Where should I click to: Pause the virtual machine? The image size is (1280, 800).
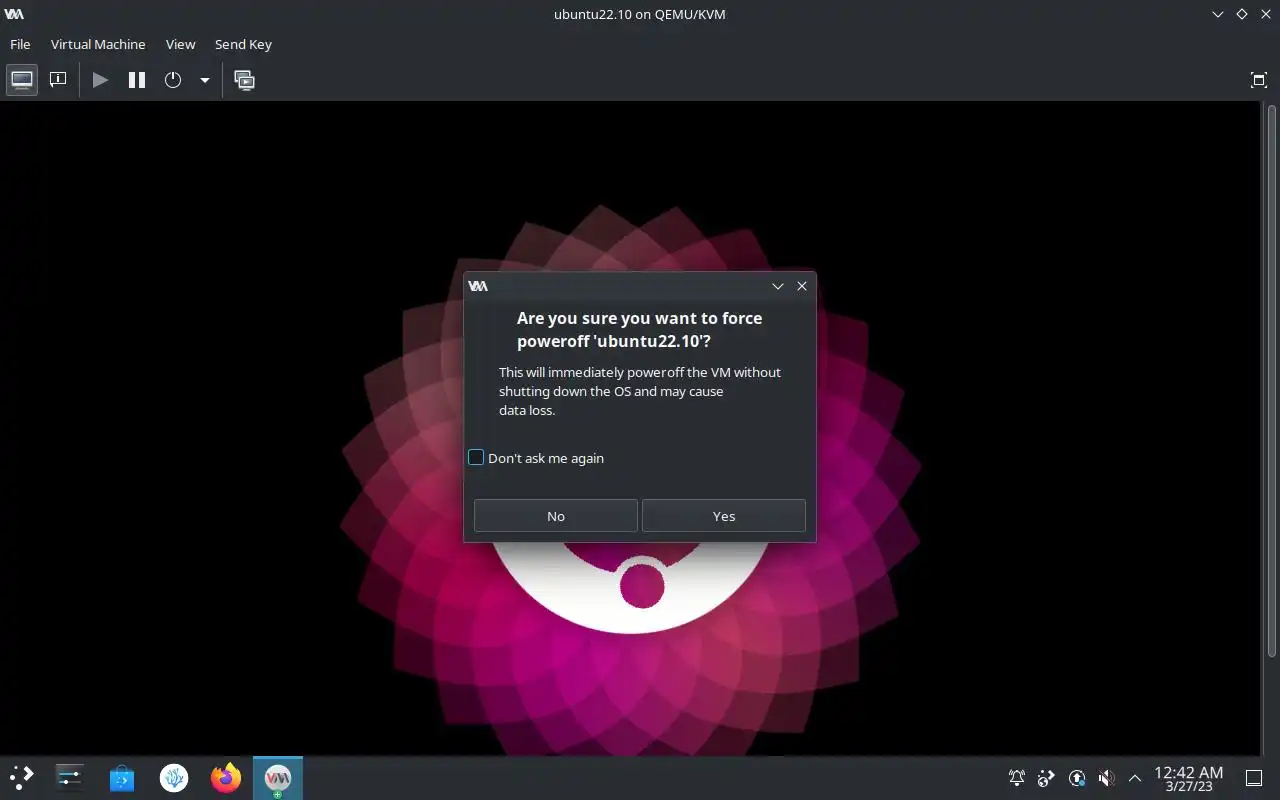tap(137, 80)
